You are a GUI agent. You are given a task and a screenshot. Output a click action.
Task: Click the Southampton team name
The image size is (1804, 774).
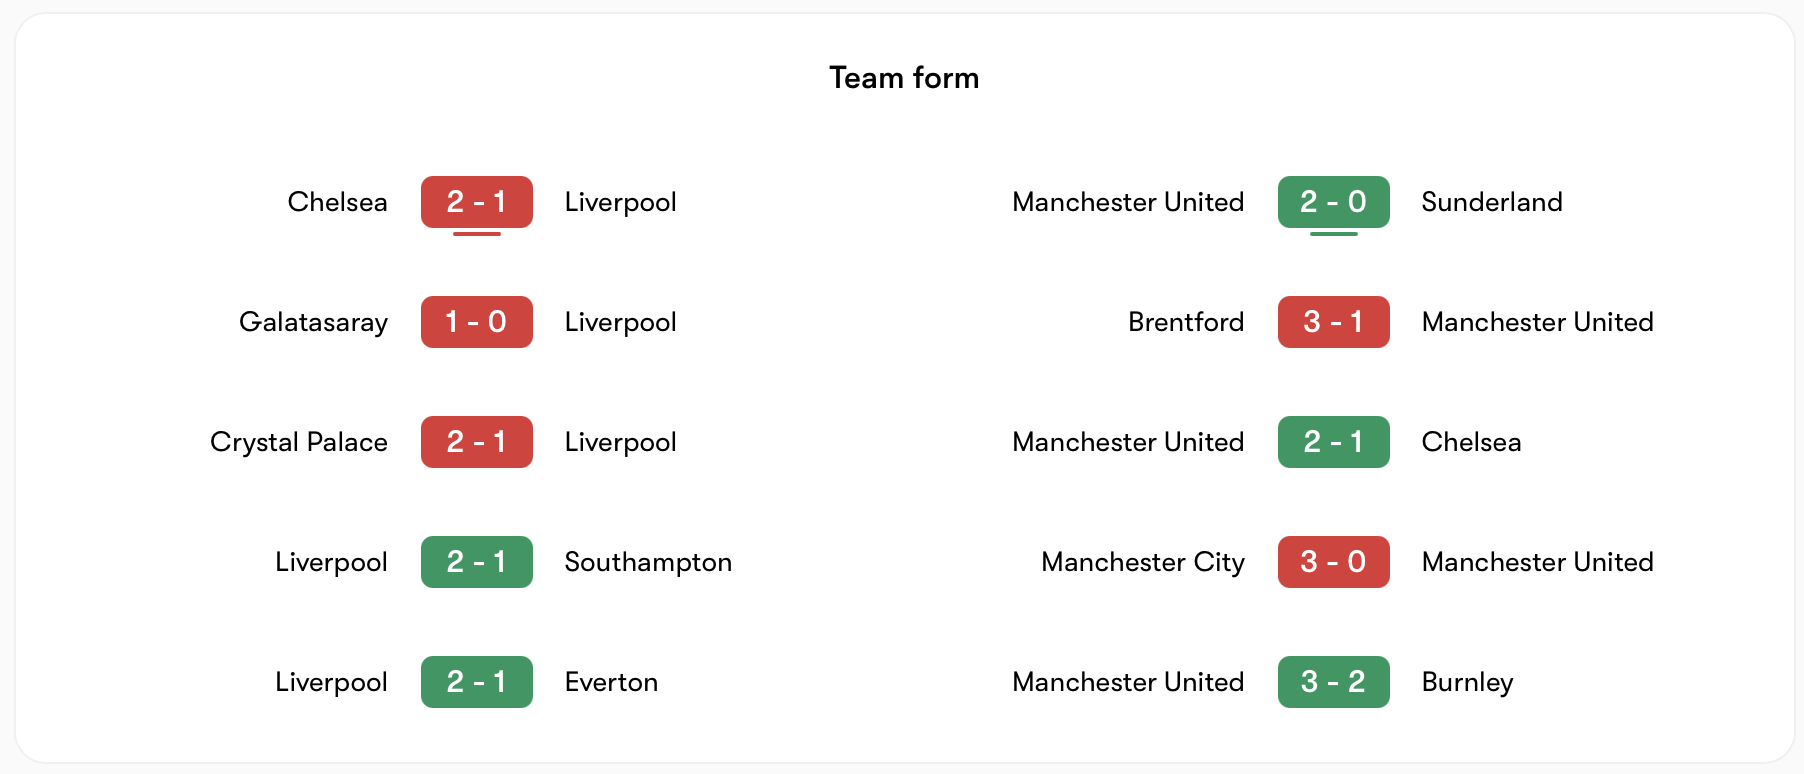pos(648,562)
